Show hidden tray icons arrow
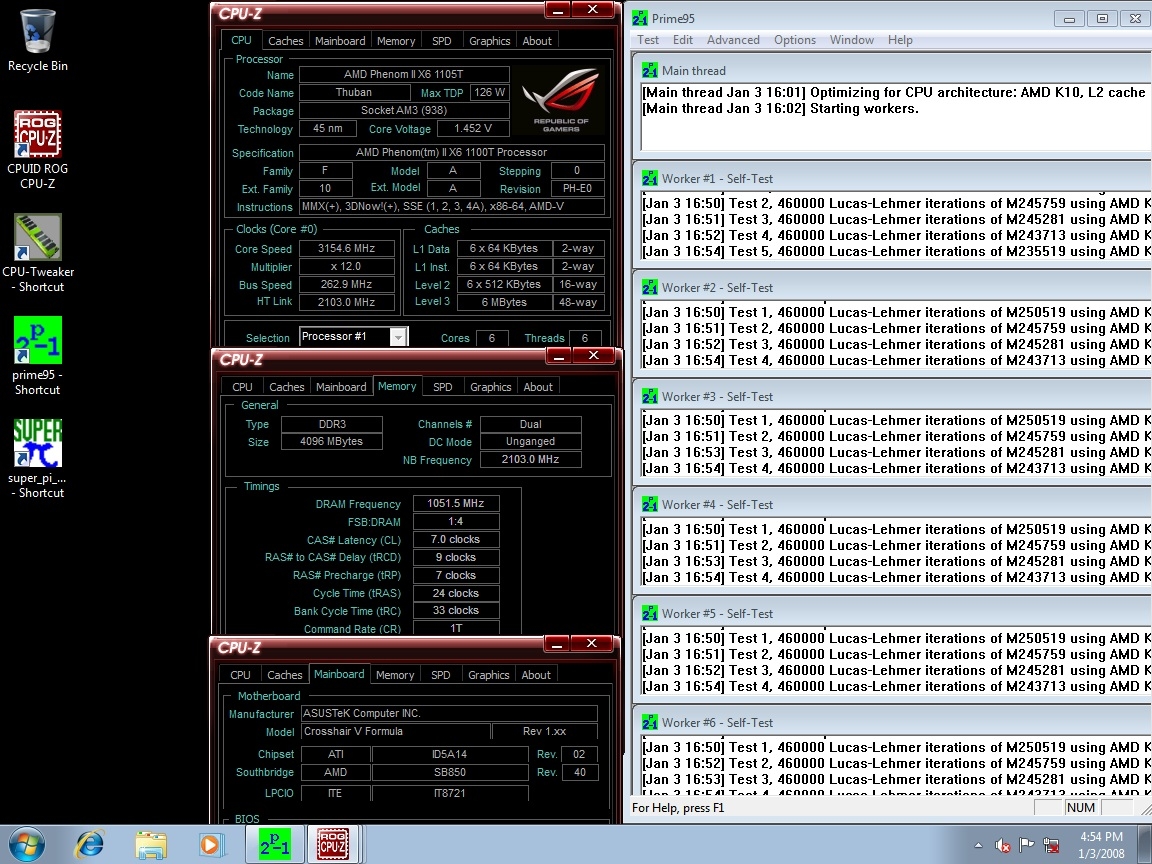The width and height of the screenshot is (1152, 864). (x=978, y=846)
